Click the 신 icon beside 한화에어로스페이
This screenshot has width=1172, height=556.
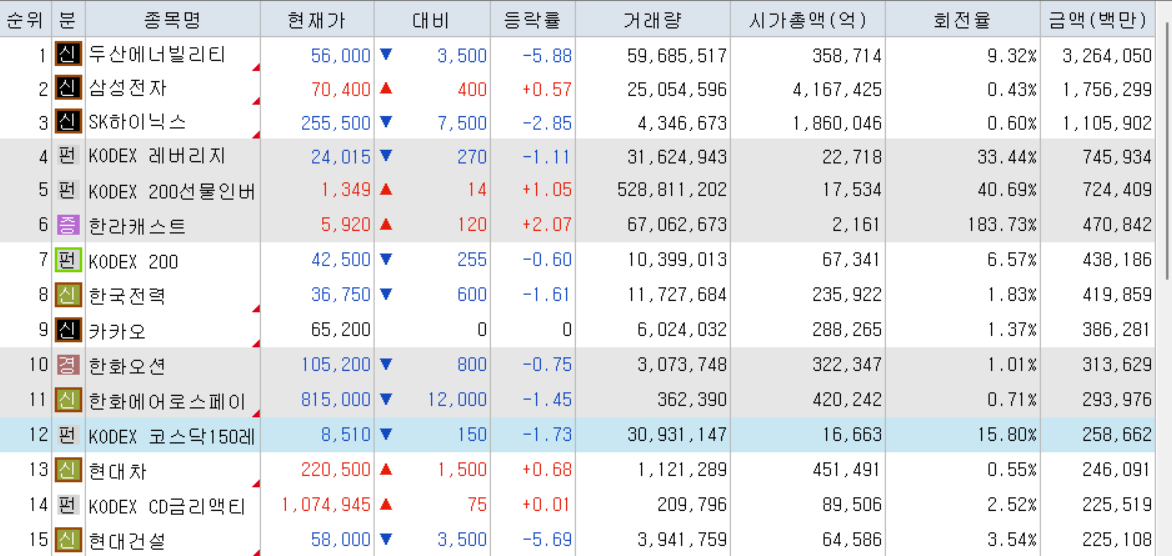tap(67, 401)
